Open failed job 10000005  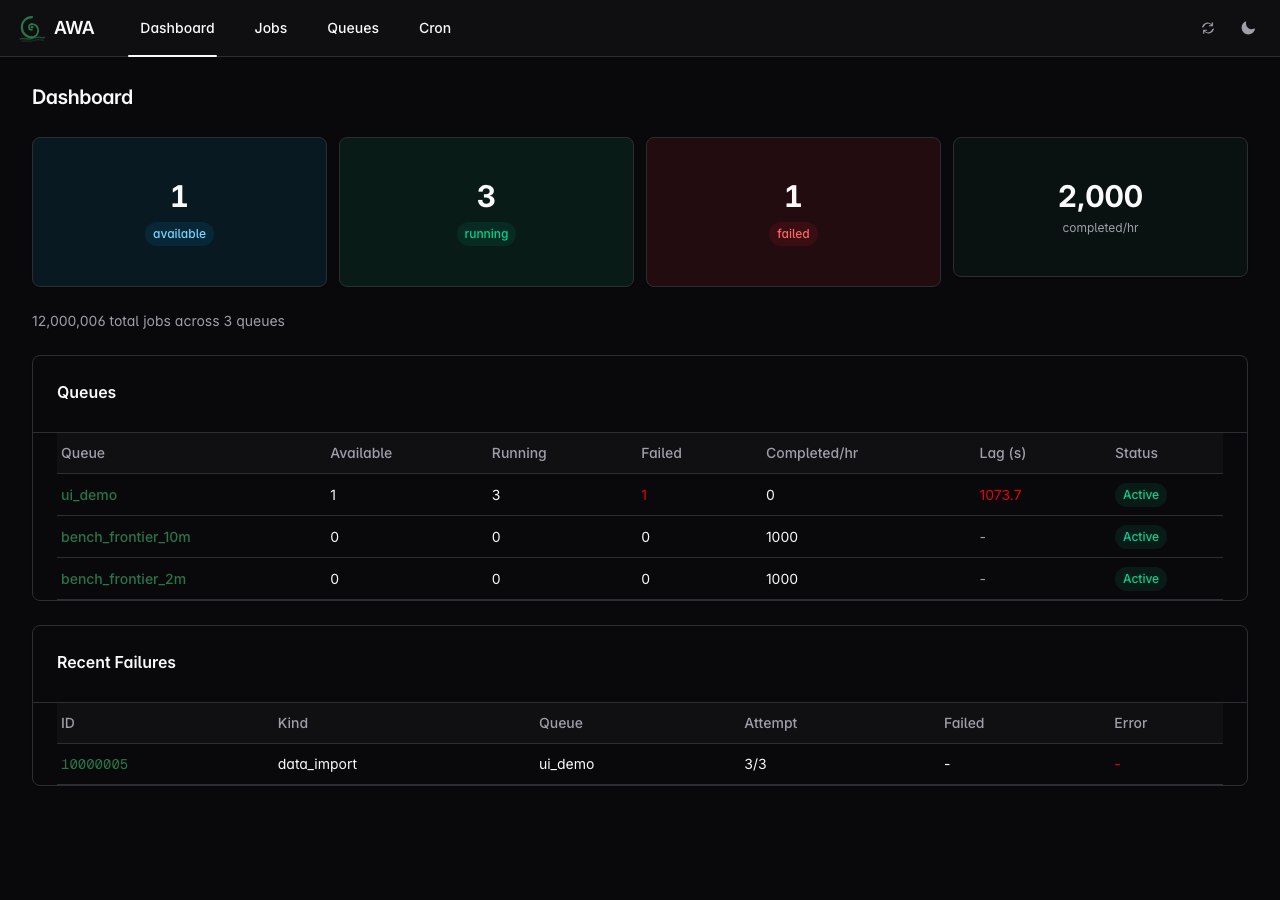click(94, 764)
